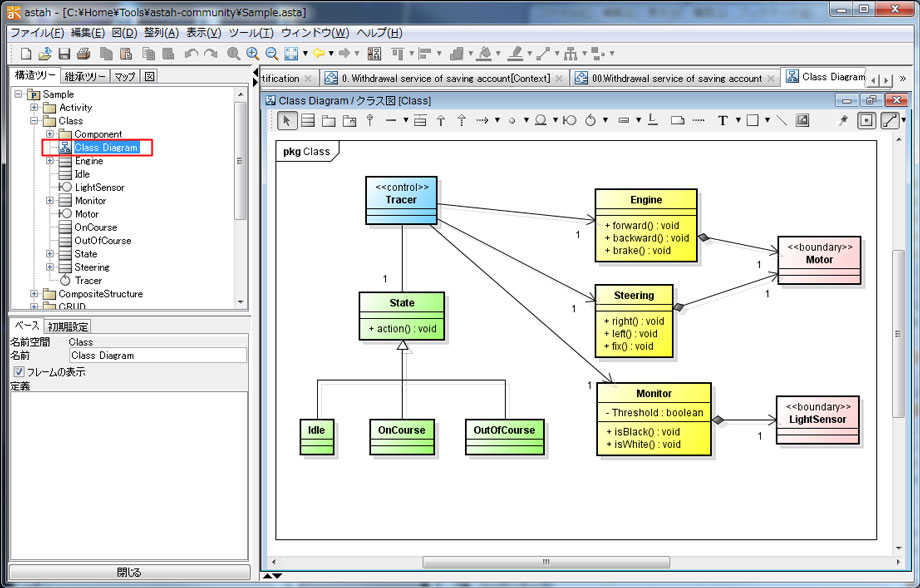Screen dimensions: 920x588
Task: Click the 名前 field containing Class Diagram
Action: point(158,356)
